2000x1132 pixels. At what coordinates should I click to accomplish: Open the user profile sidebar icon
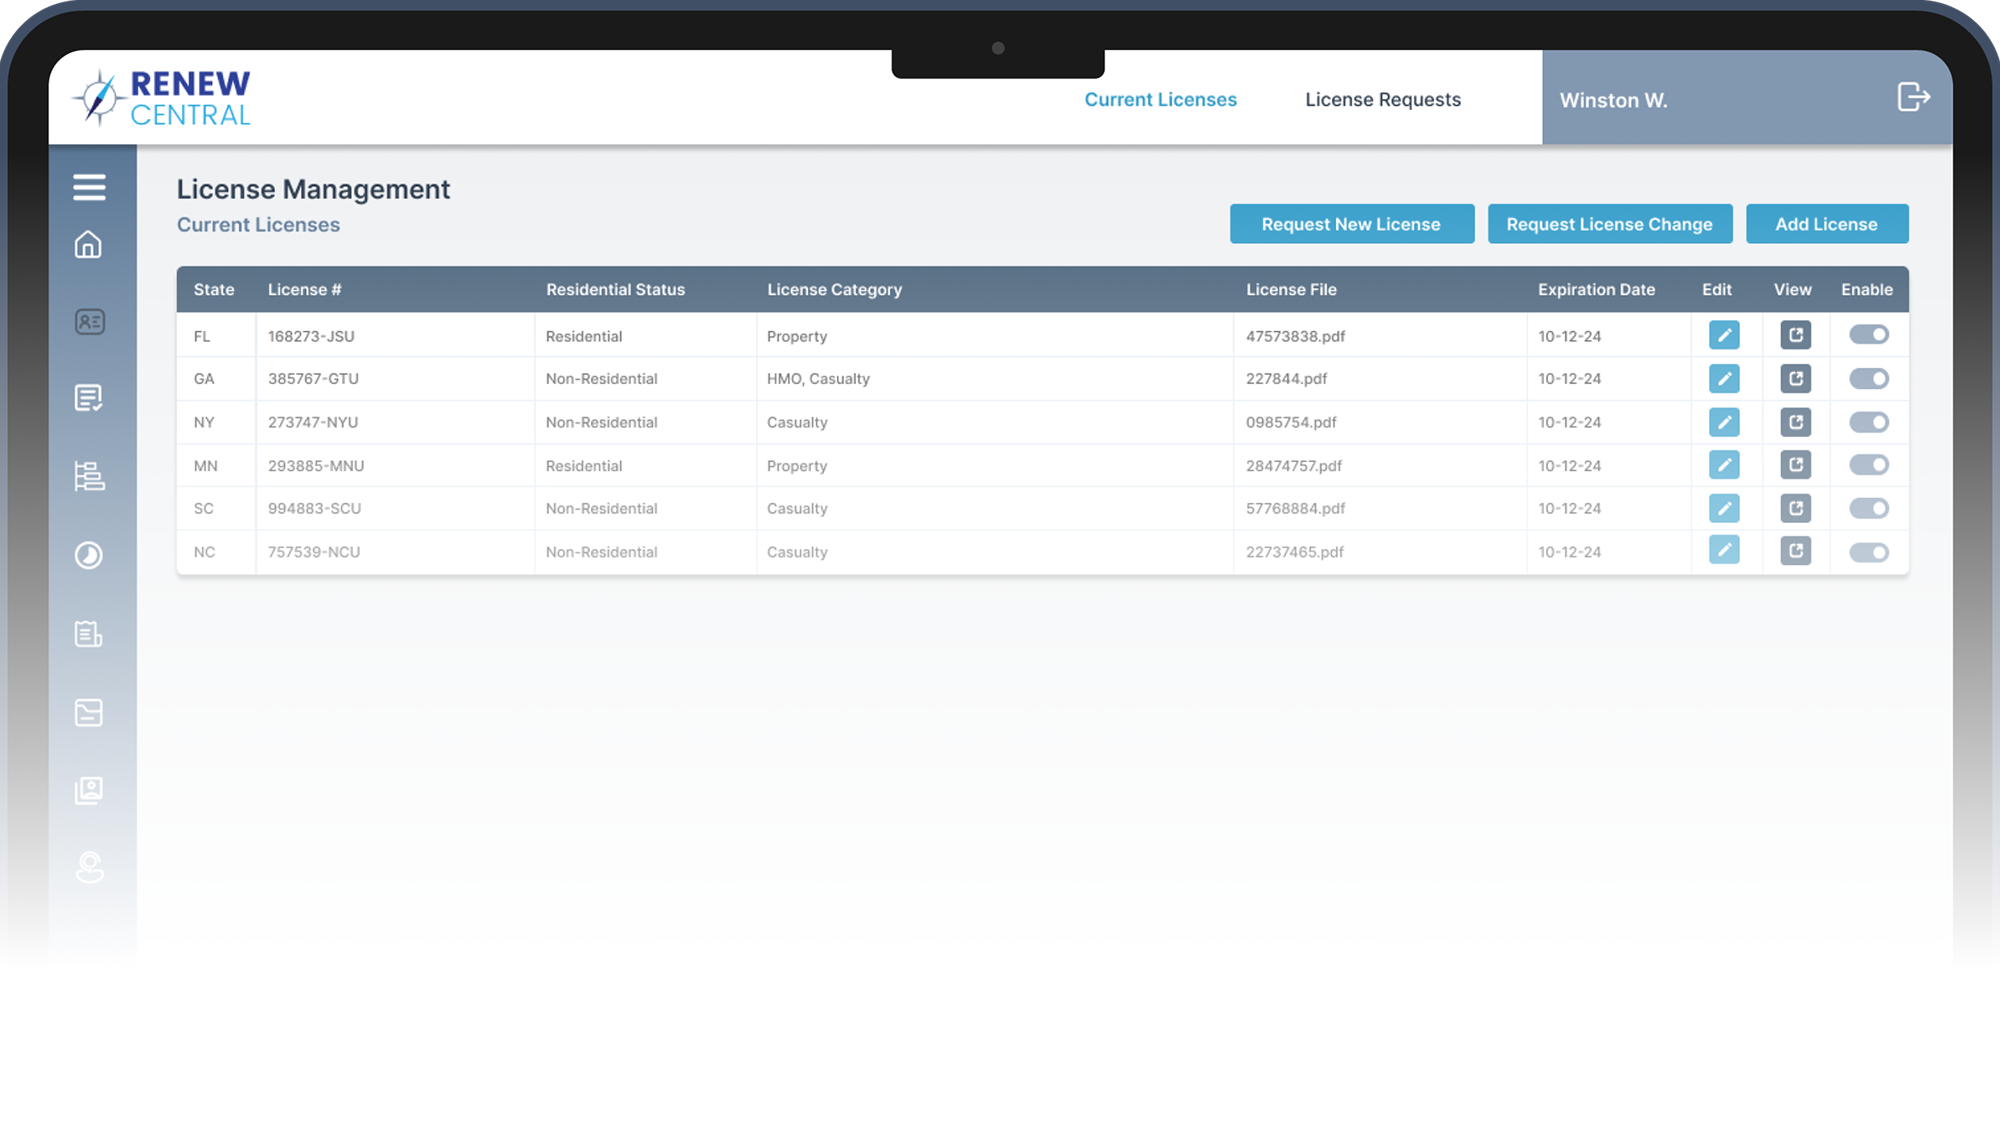point(89,867)
